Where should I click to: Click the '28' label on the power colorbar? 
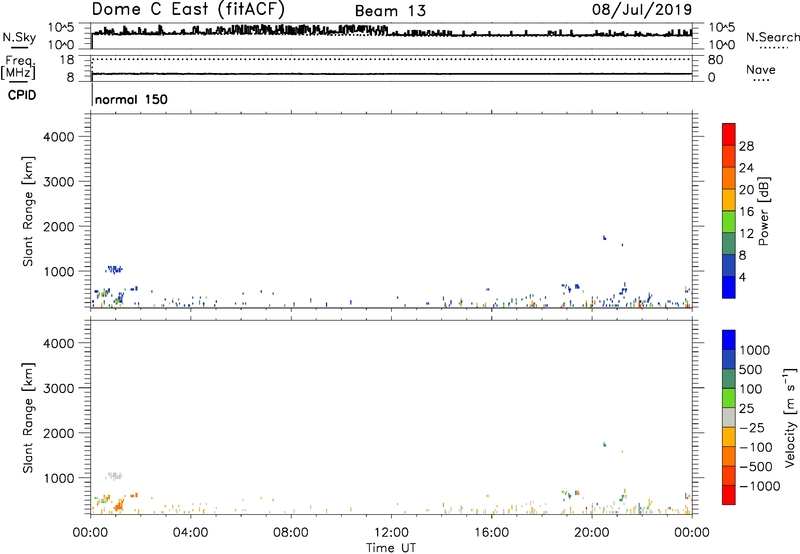[746, 146]
